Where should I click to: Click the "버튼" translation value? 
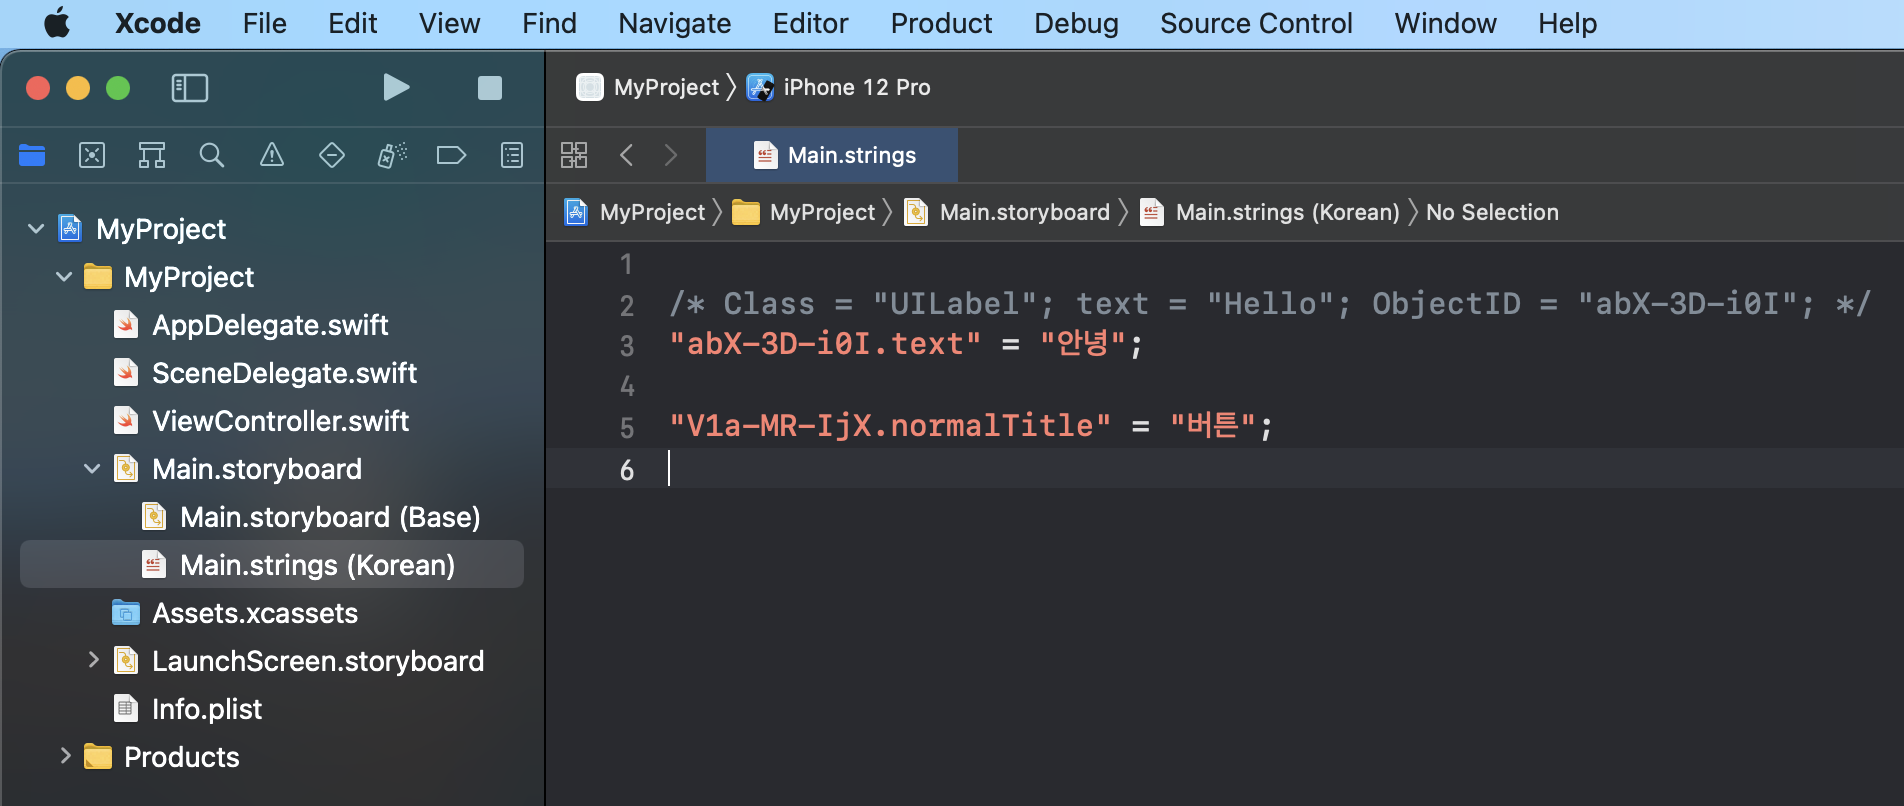click(x=1213, y=426)
